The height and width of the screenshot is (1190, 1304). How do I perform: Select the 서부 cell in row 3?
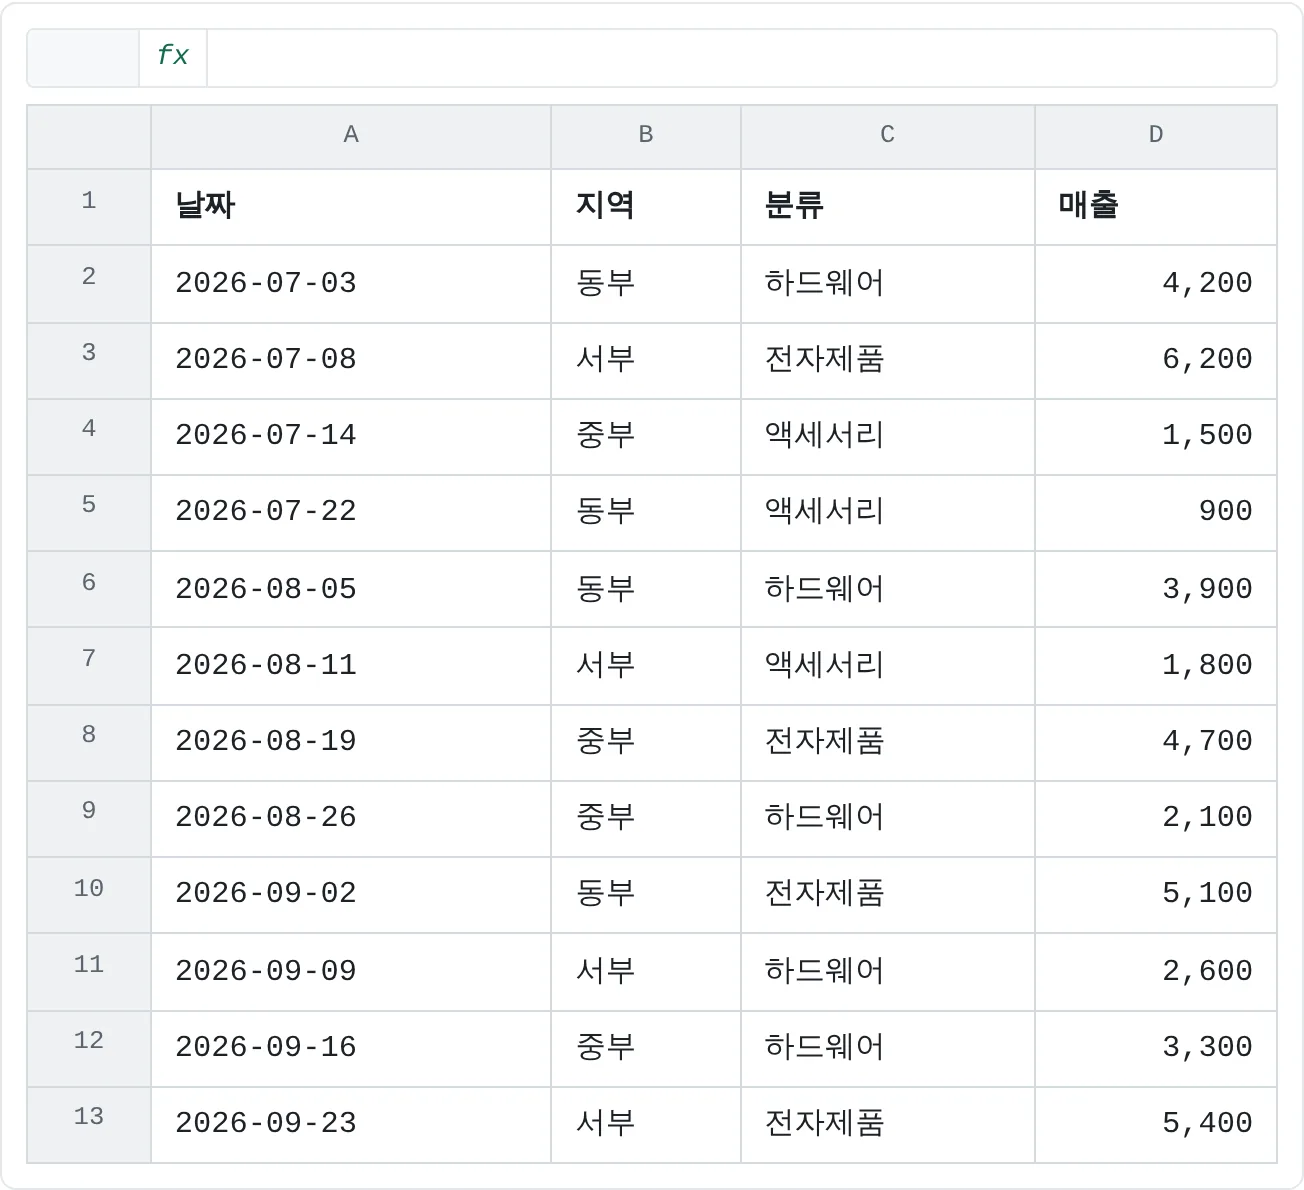[x=646, y=361]
